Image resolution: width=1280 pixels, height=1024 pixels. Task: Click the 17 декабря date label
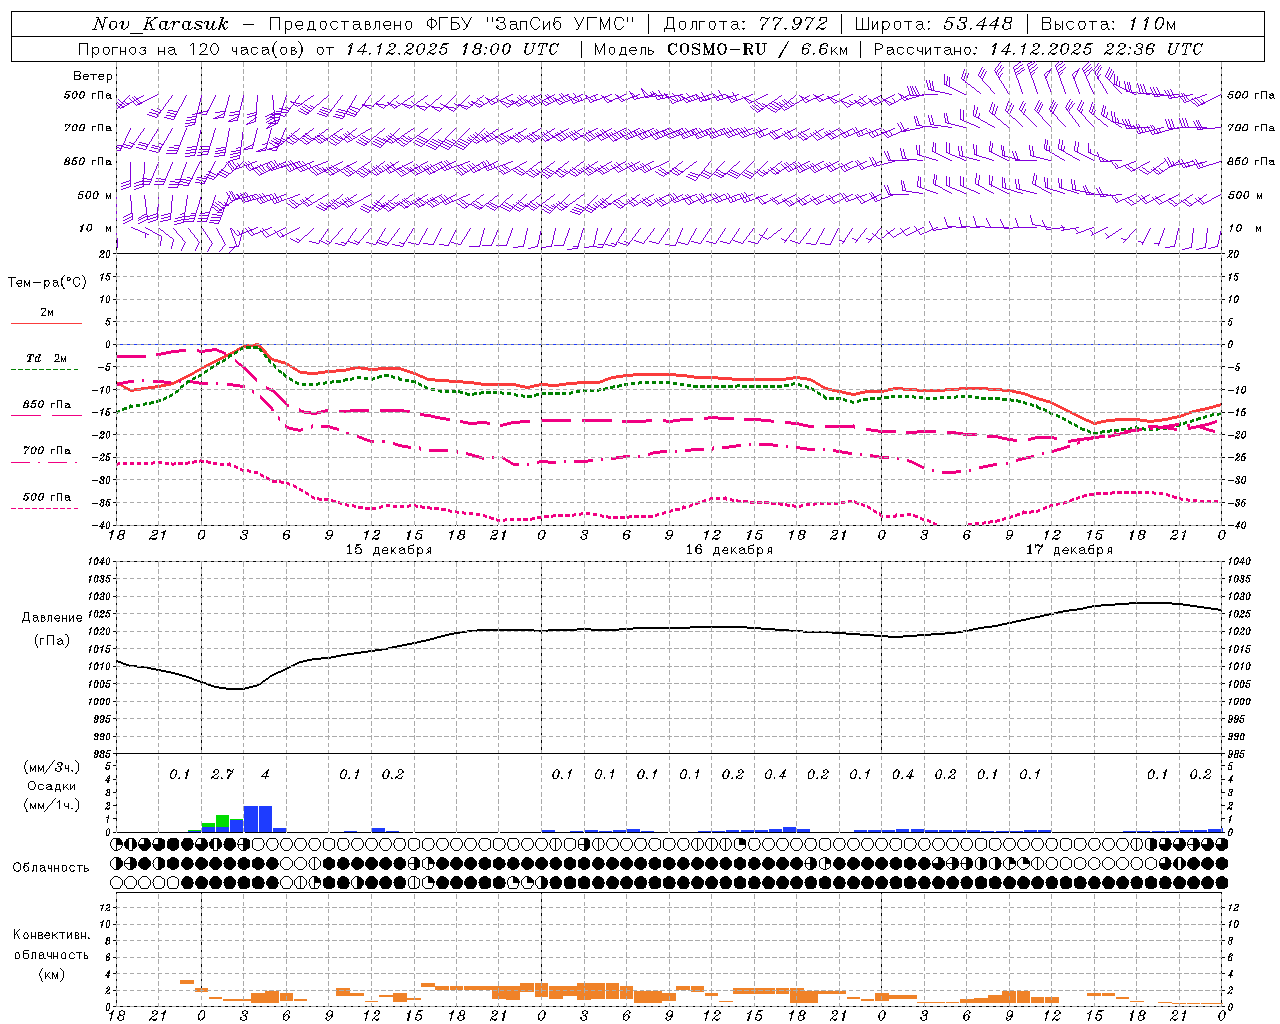(x=1069, y=550)
